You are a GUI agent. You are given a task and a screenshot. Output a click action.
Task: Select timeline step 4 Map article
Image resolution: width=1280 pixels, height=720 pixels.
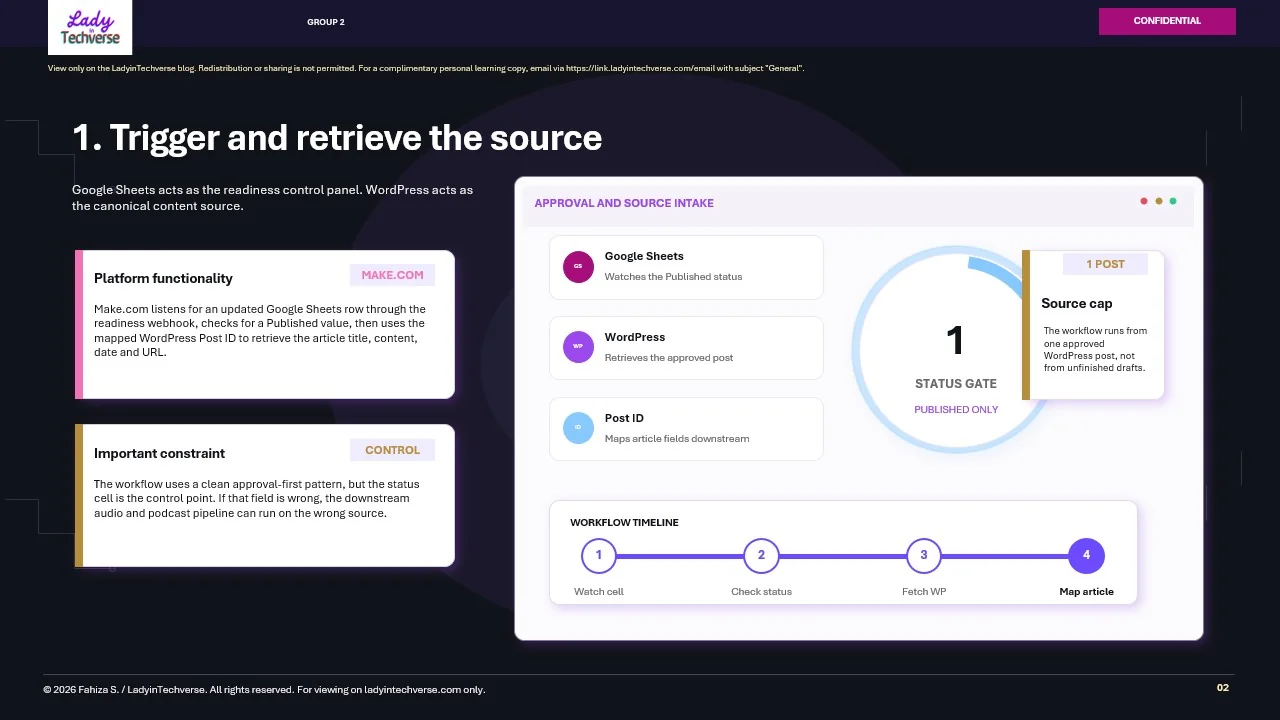[1086, 555]
